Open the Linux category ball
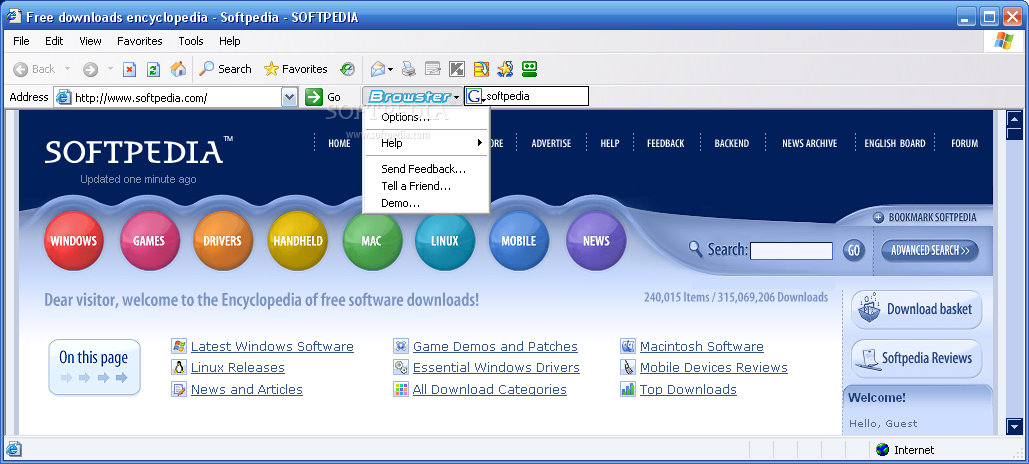The image size is (1029, 464). 445,241
